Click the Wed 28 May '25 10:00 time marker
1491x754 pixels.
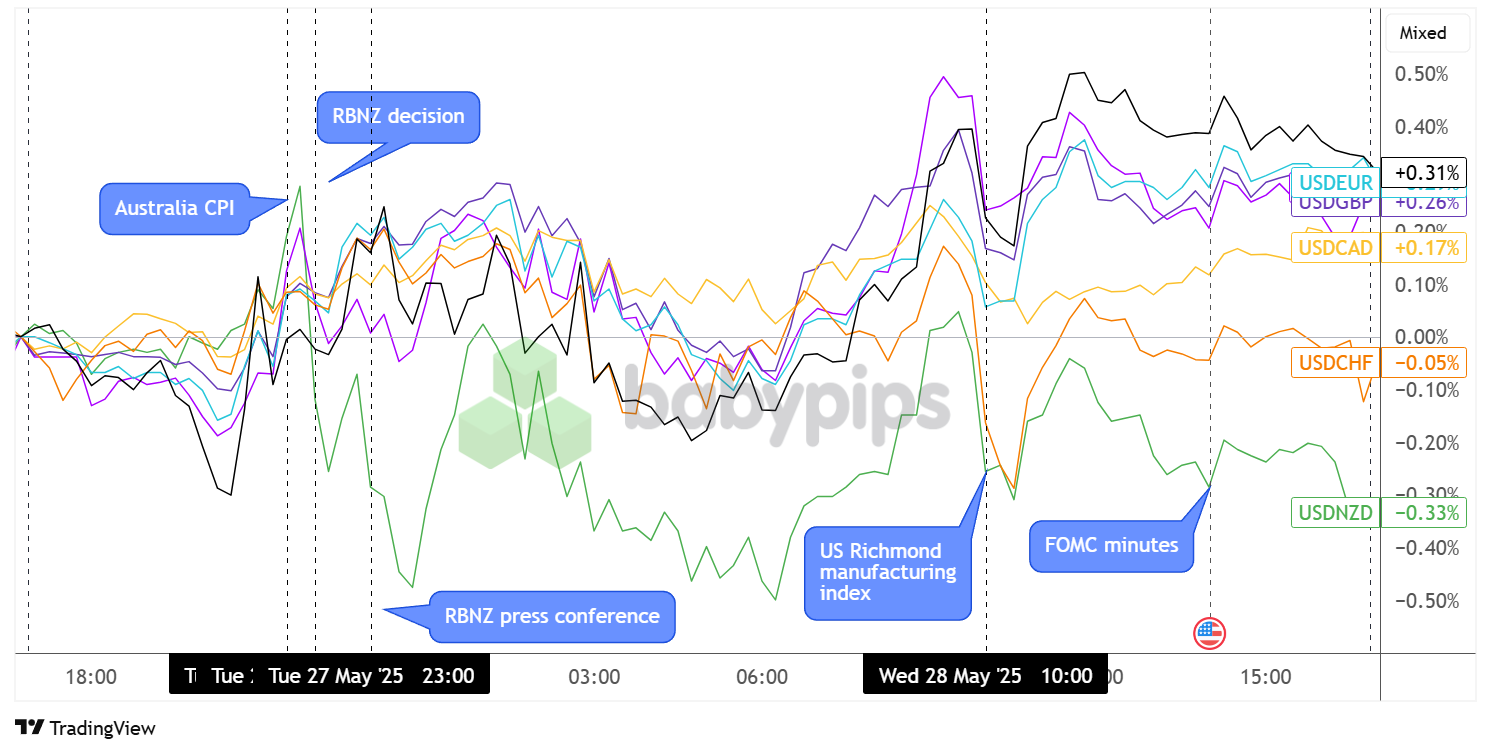985,676
